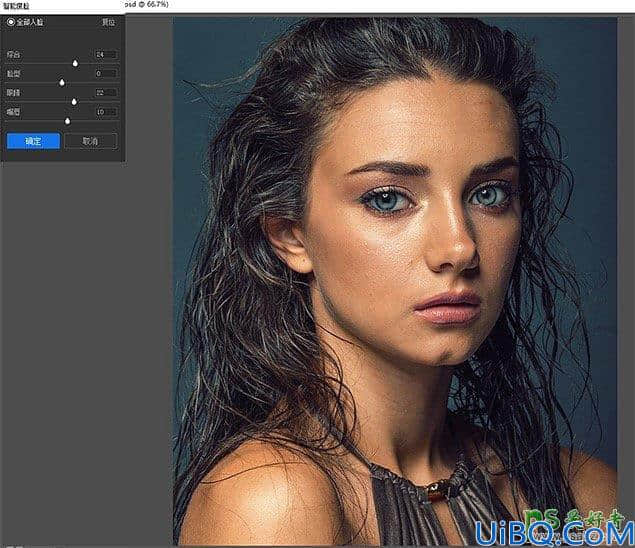Image resolution: width=635 pixels, height=548 pixels.
Task: Click the second slider handle with value 0
Action: tap(62, 83)
